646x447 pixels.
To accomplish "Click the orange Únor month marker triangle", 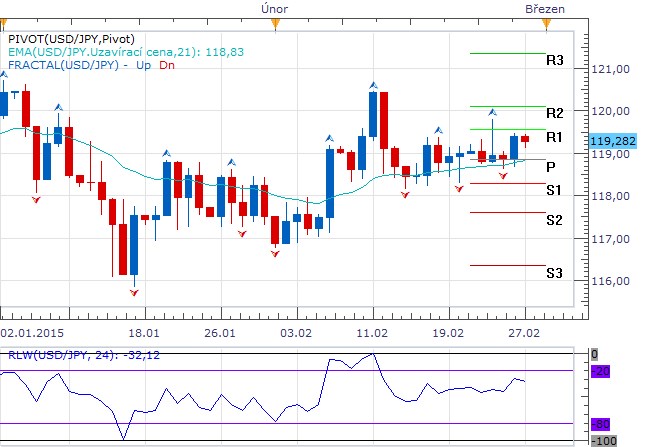I will [x=277, y=20].
